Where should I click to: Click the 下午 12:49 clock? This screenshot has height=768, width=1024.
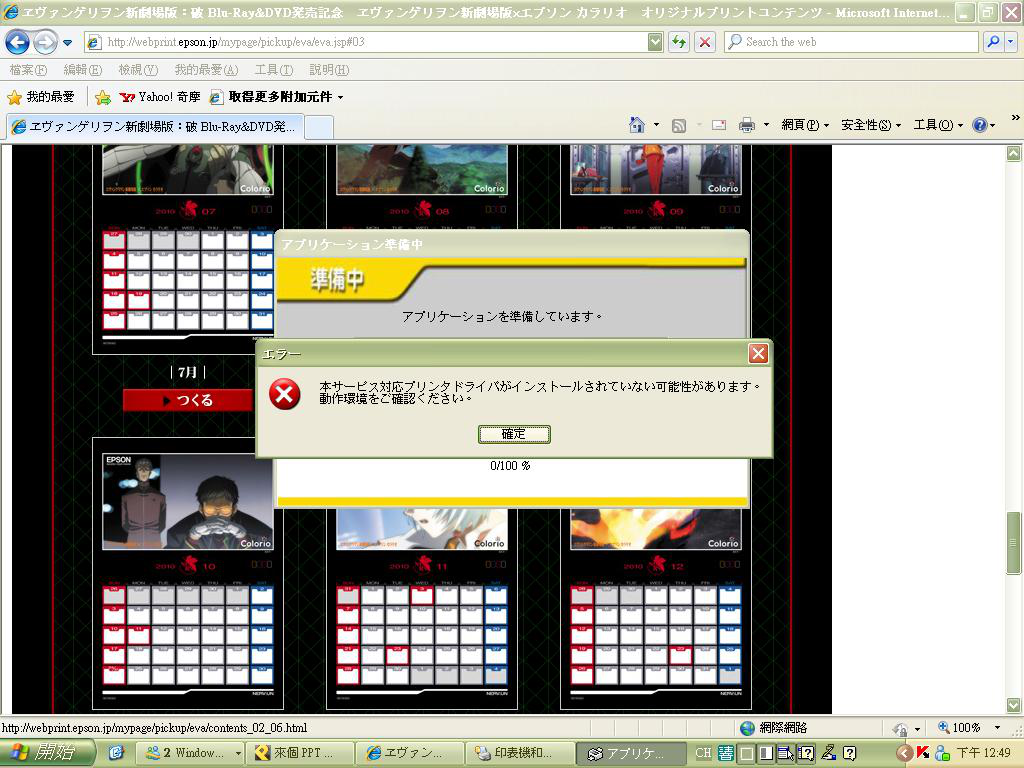[x=983, y=753]
